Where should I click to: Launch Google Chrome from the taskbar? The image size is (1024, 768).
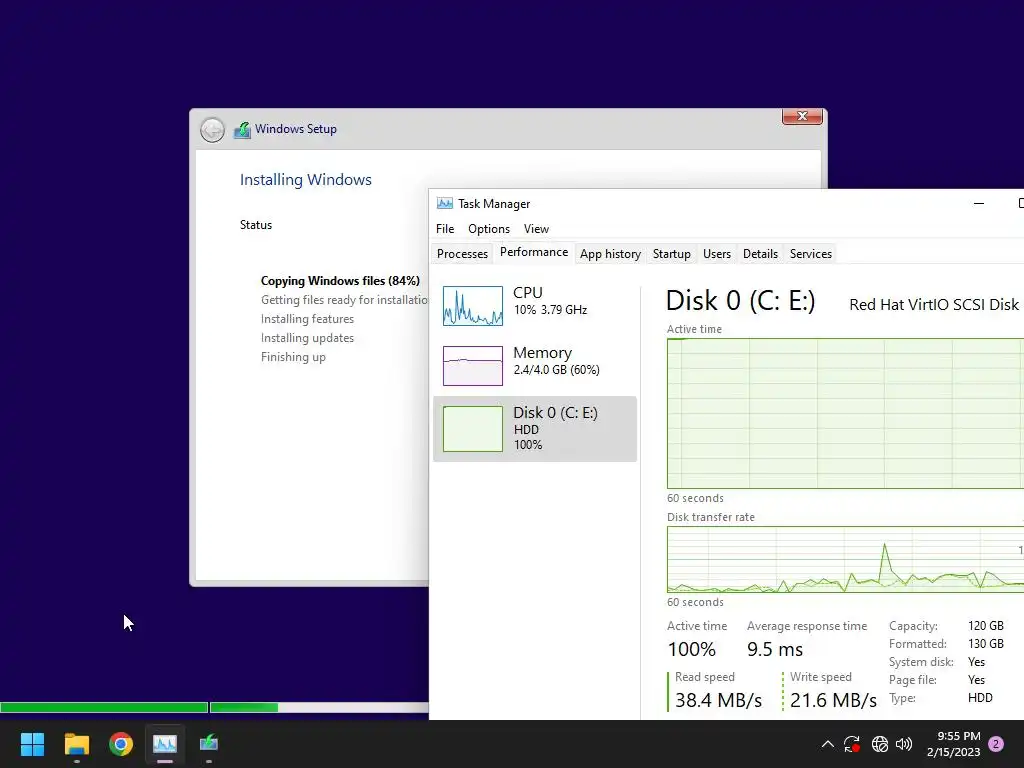click(121, 744)
